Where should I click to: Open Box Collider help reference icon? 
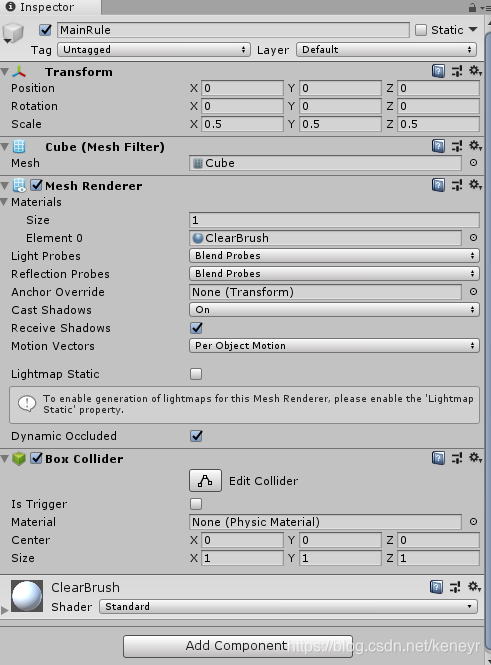tap(438, 458)
